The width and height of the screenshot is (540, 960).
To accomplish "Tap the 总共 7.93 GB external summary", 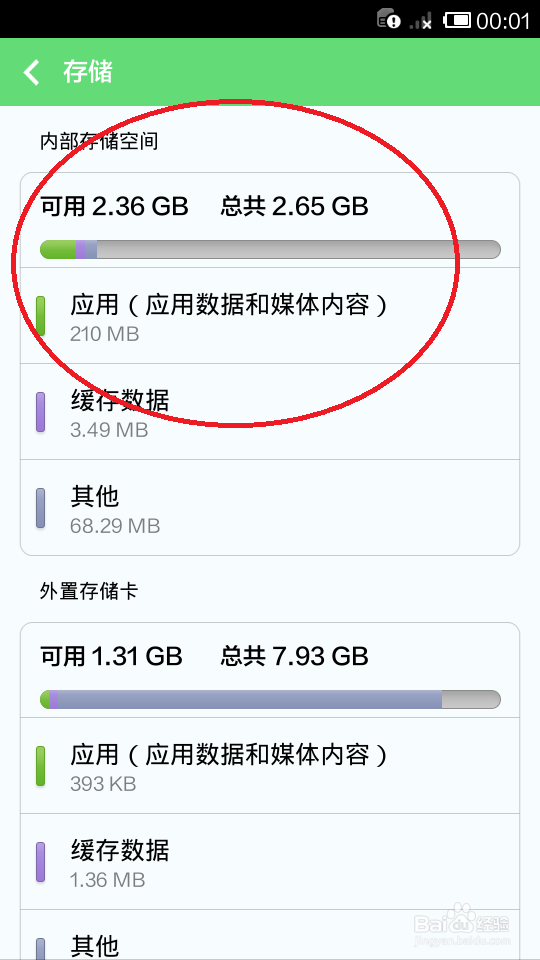I will (x=294, y=656).
